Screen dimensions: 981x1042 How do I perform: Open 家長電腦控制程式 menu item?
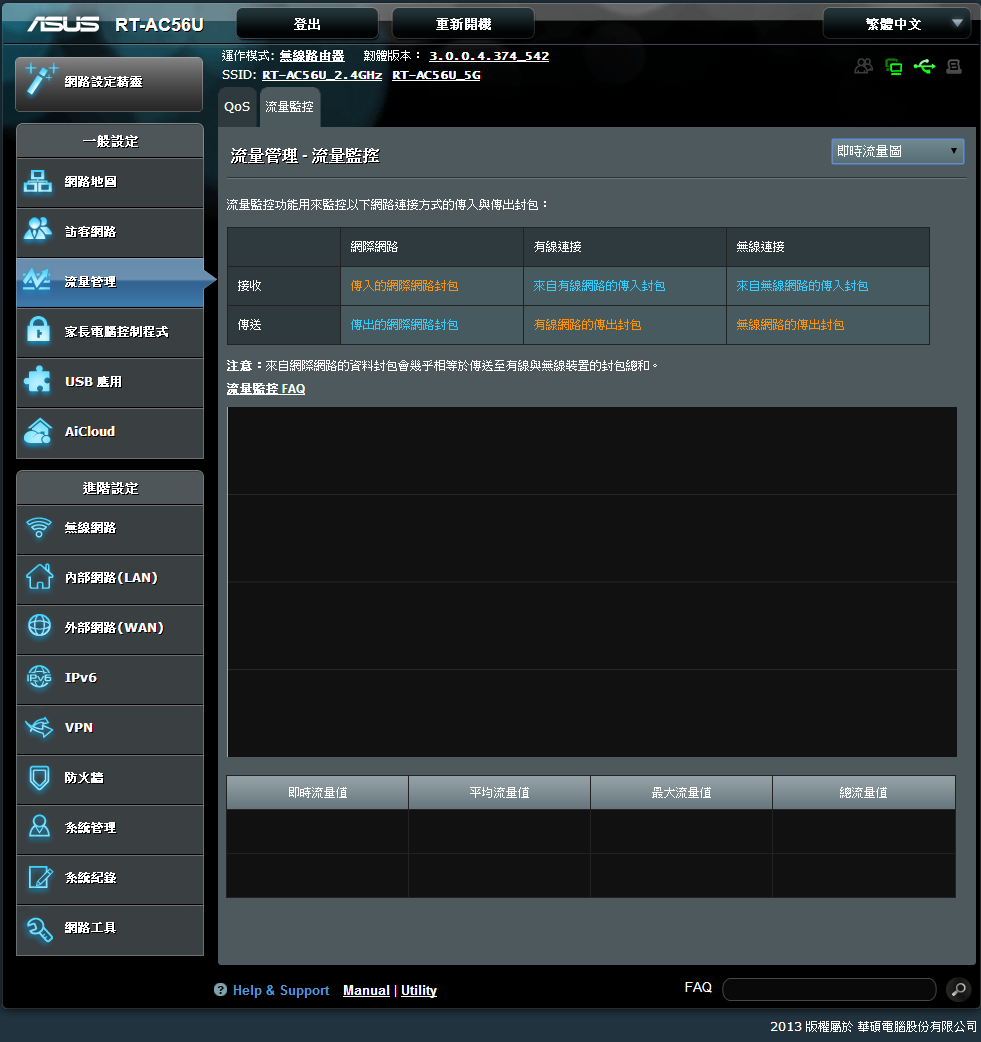click(x=110, y=332)
